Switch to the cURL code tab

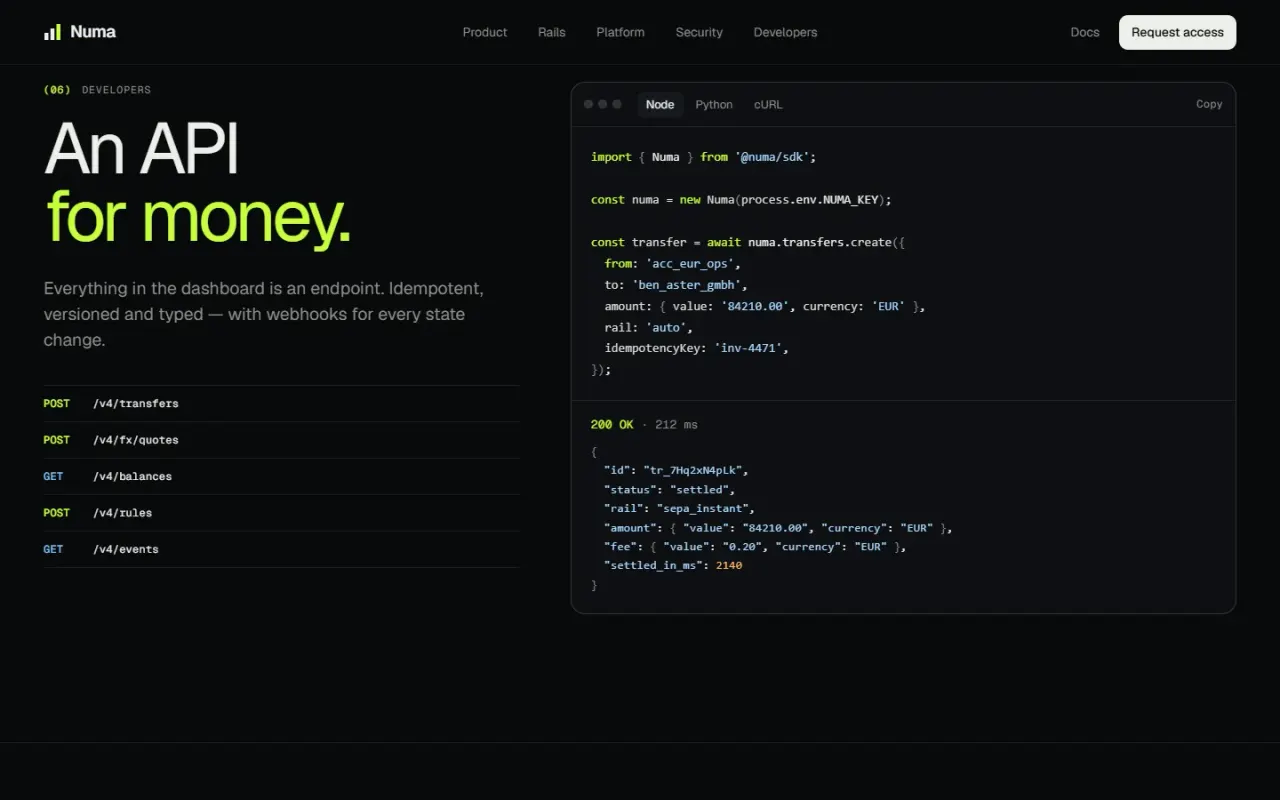tap(768, 104)
